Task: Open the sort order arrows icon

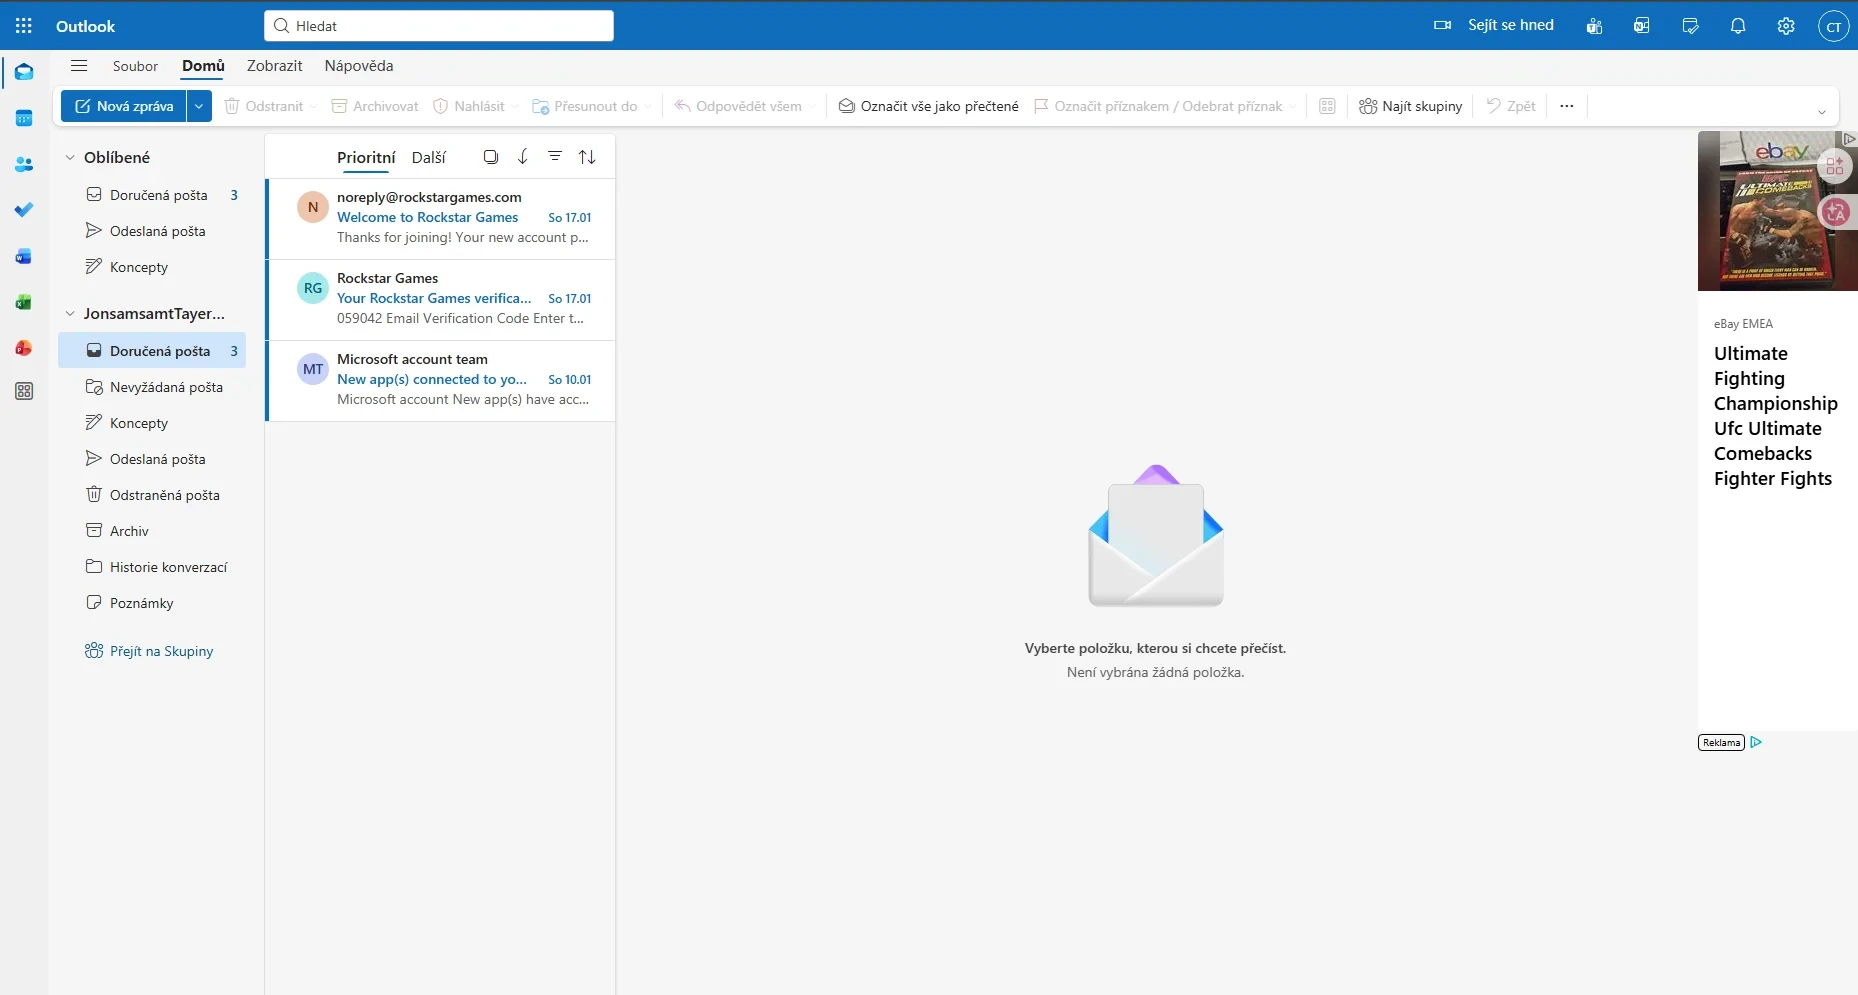Action: [587, 157]
